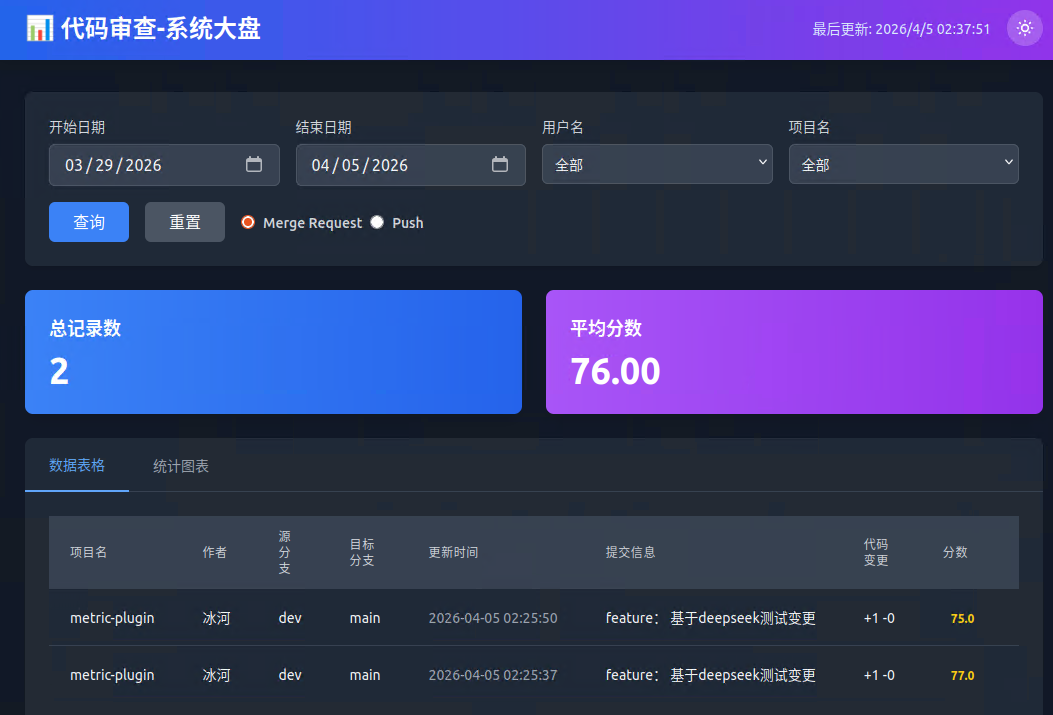Open start date calendar picker icon
Image resolution: width=1053 pixels, height=715 pixels.
tap(254, 164)
